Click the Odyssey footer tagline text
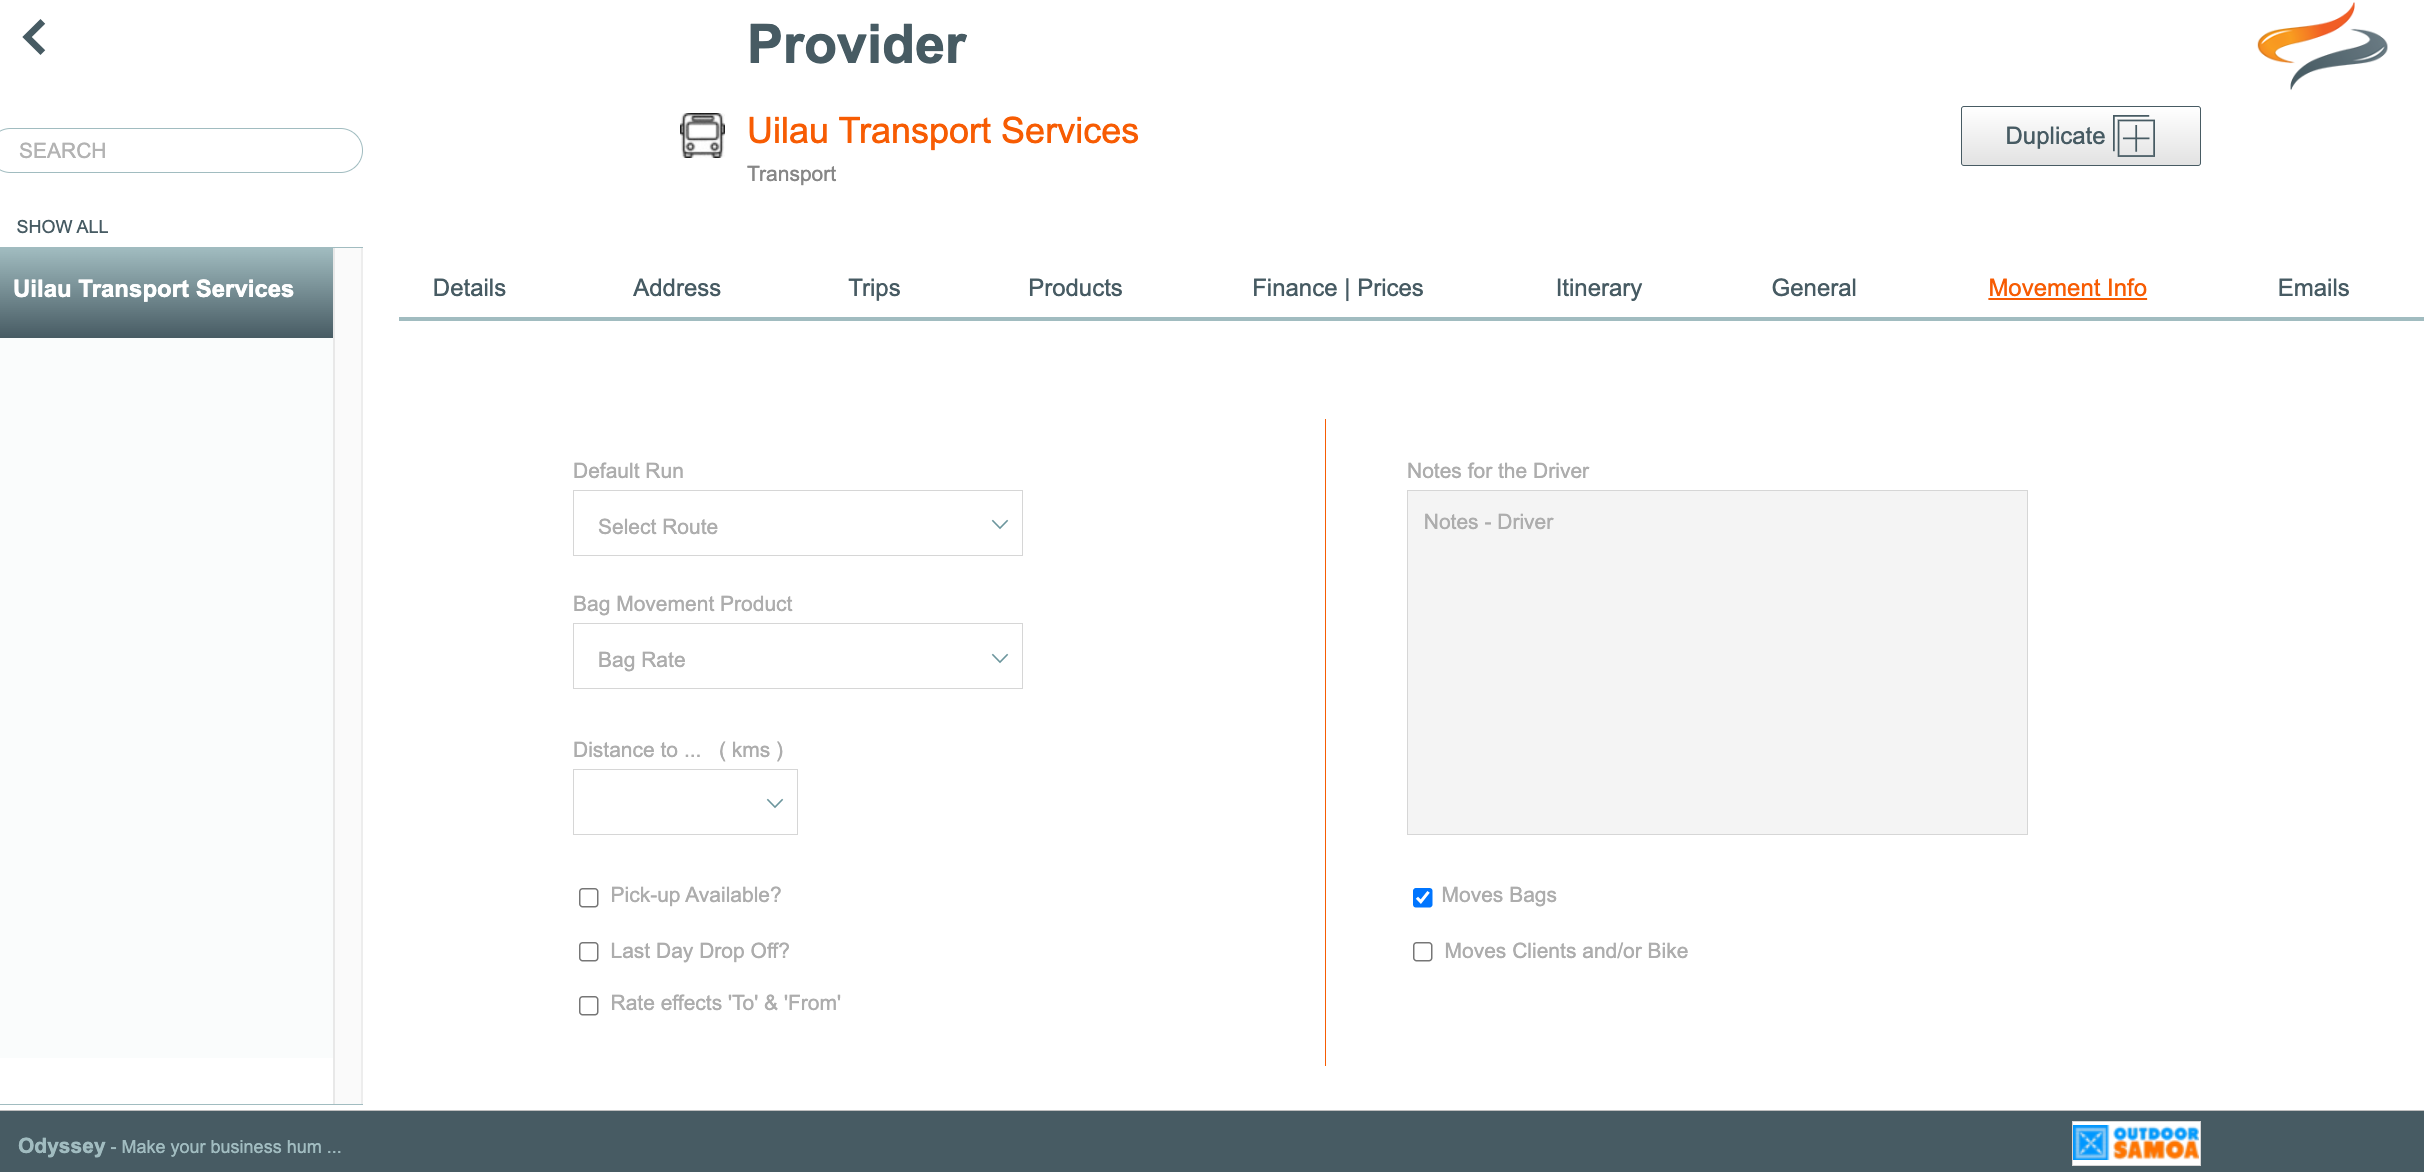 pyautogui.click(x=180, y=1146)
